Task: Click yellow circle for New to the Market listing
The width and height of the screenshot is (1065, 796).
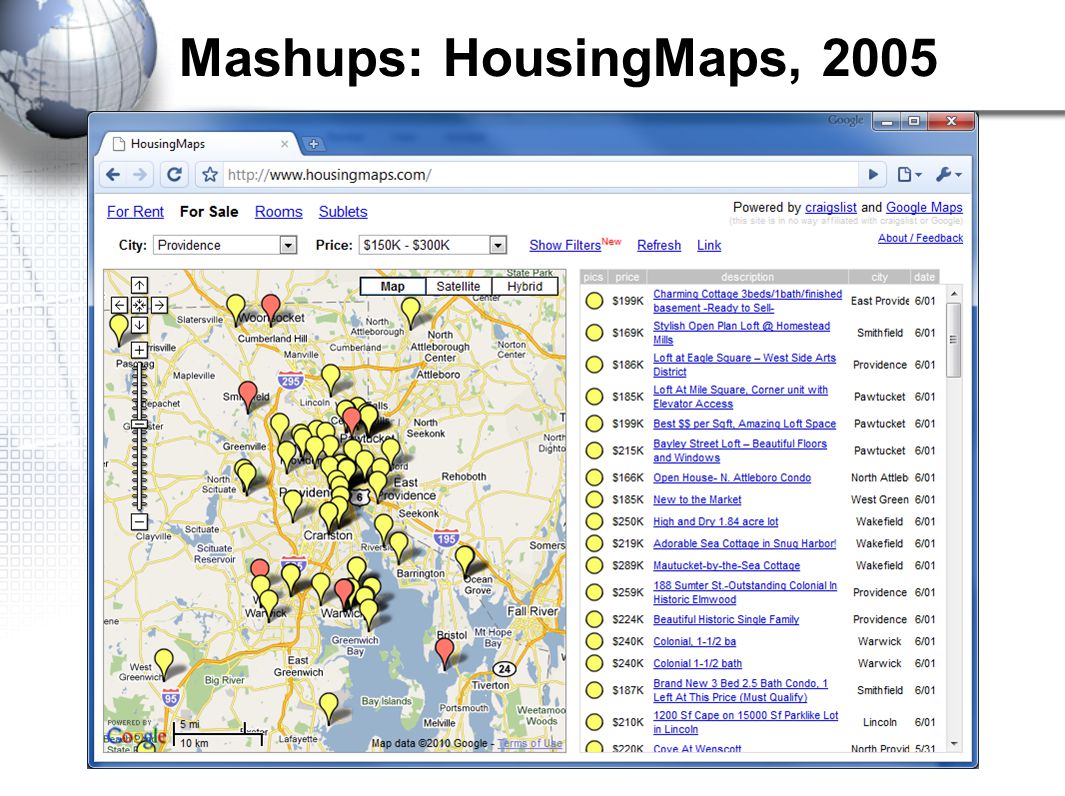Action: click(x=594, y=499)
